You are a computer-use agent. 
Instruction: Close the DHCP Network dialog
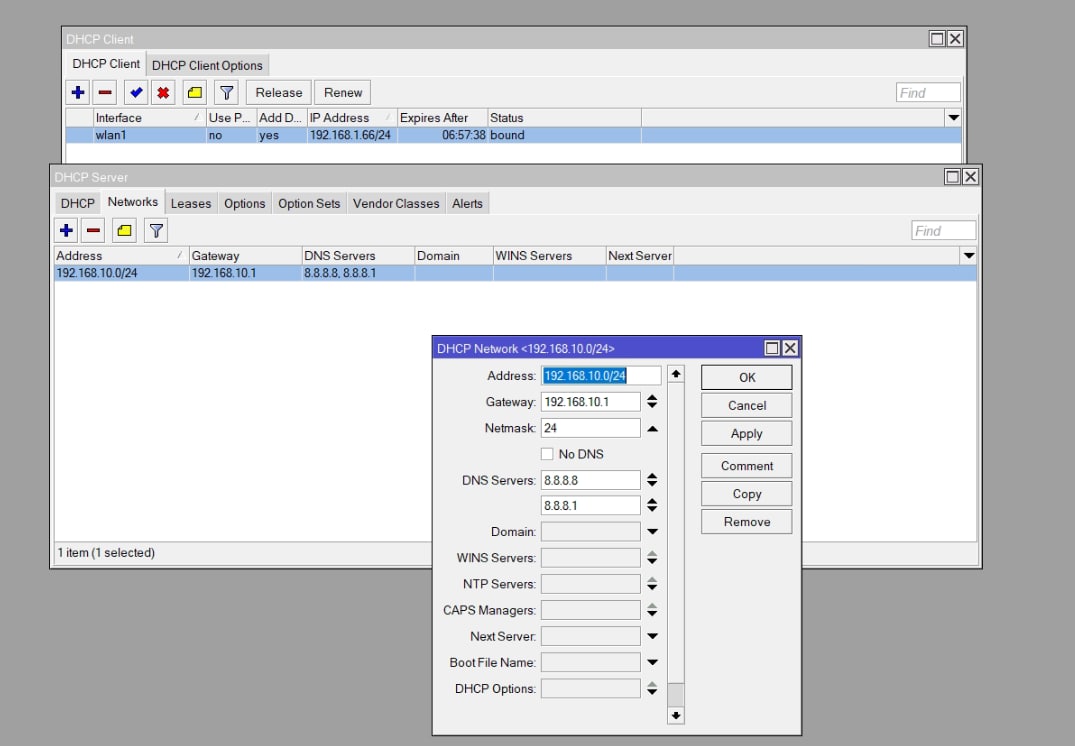click(790, 348)
